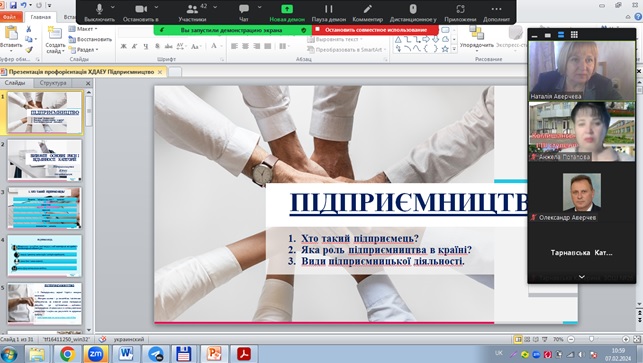Screen dimensions: 643x363
Task: Align text right in paragraph group
Action: (256, 46)
